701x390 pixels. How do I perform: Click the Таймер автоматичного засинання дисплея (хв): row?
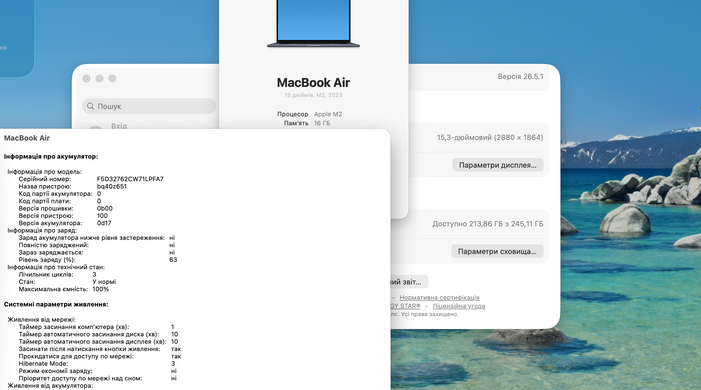(98, 342)
